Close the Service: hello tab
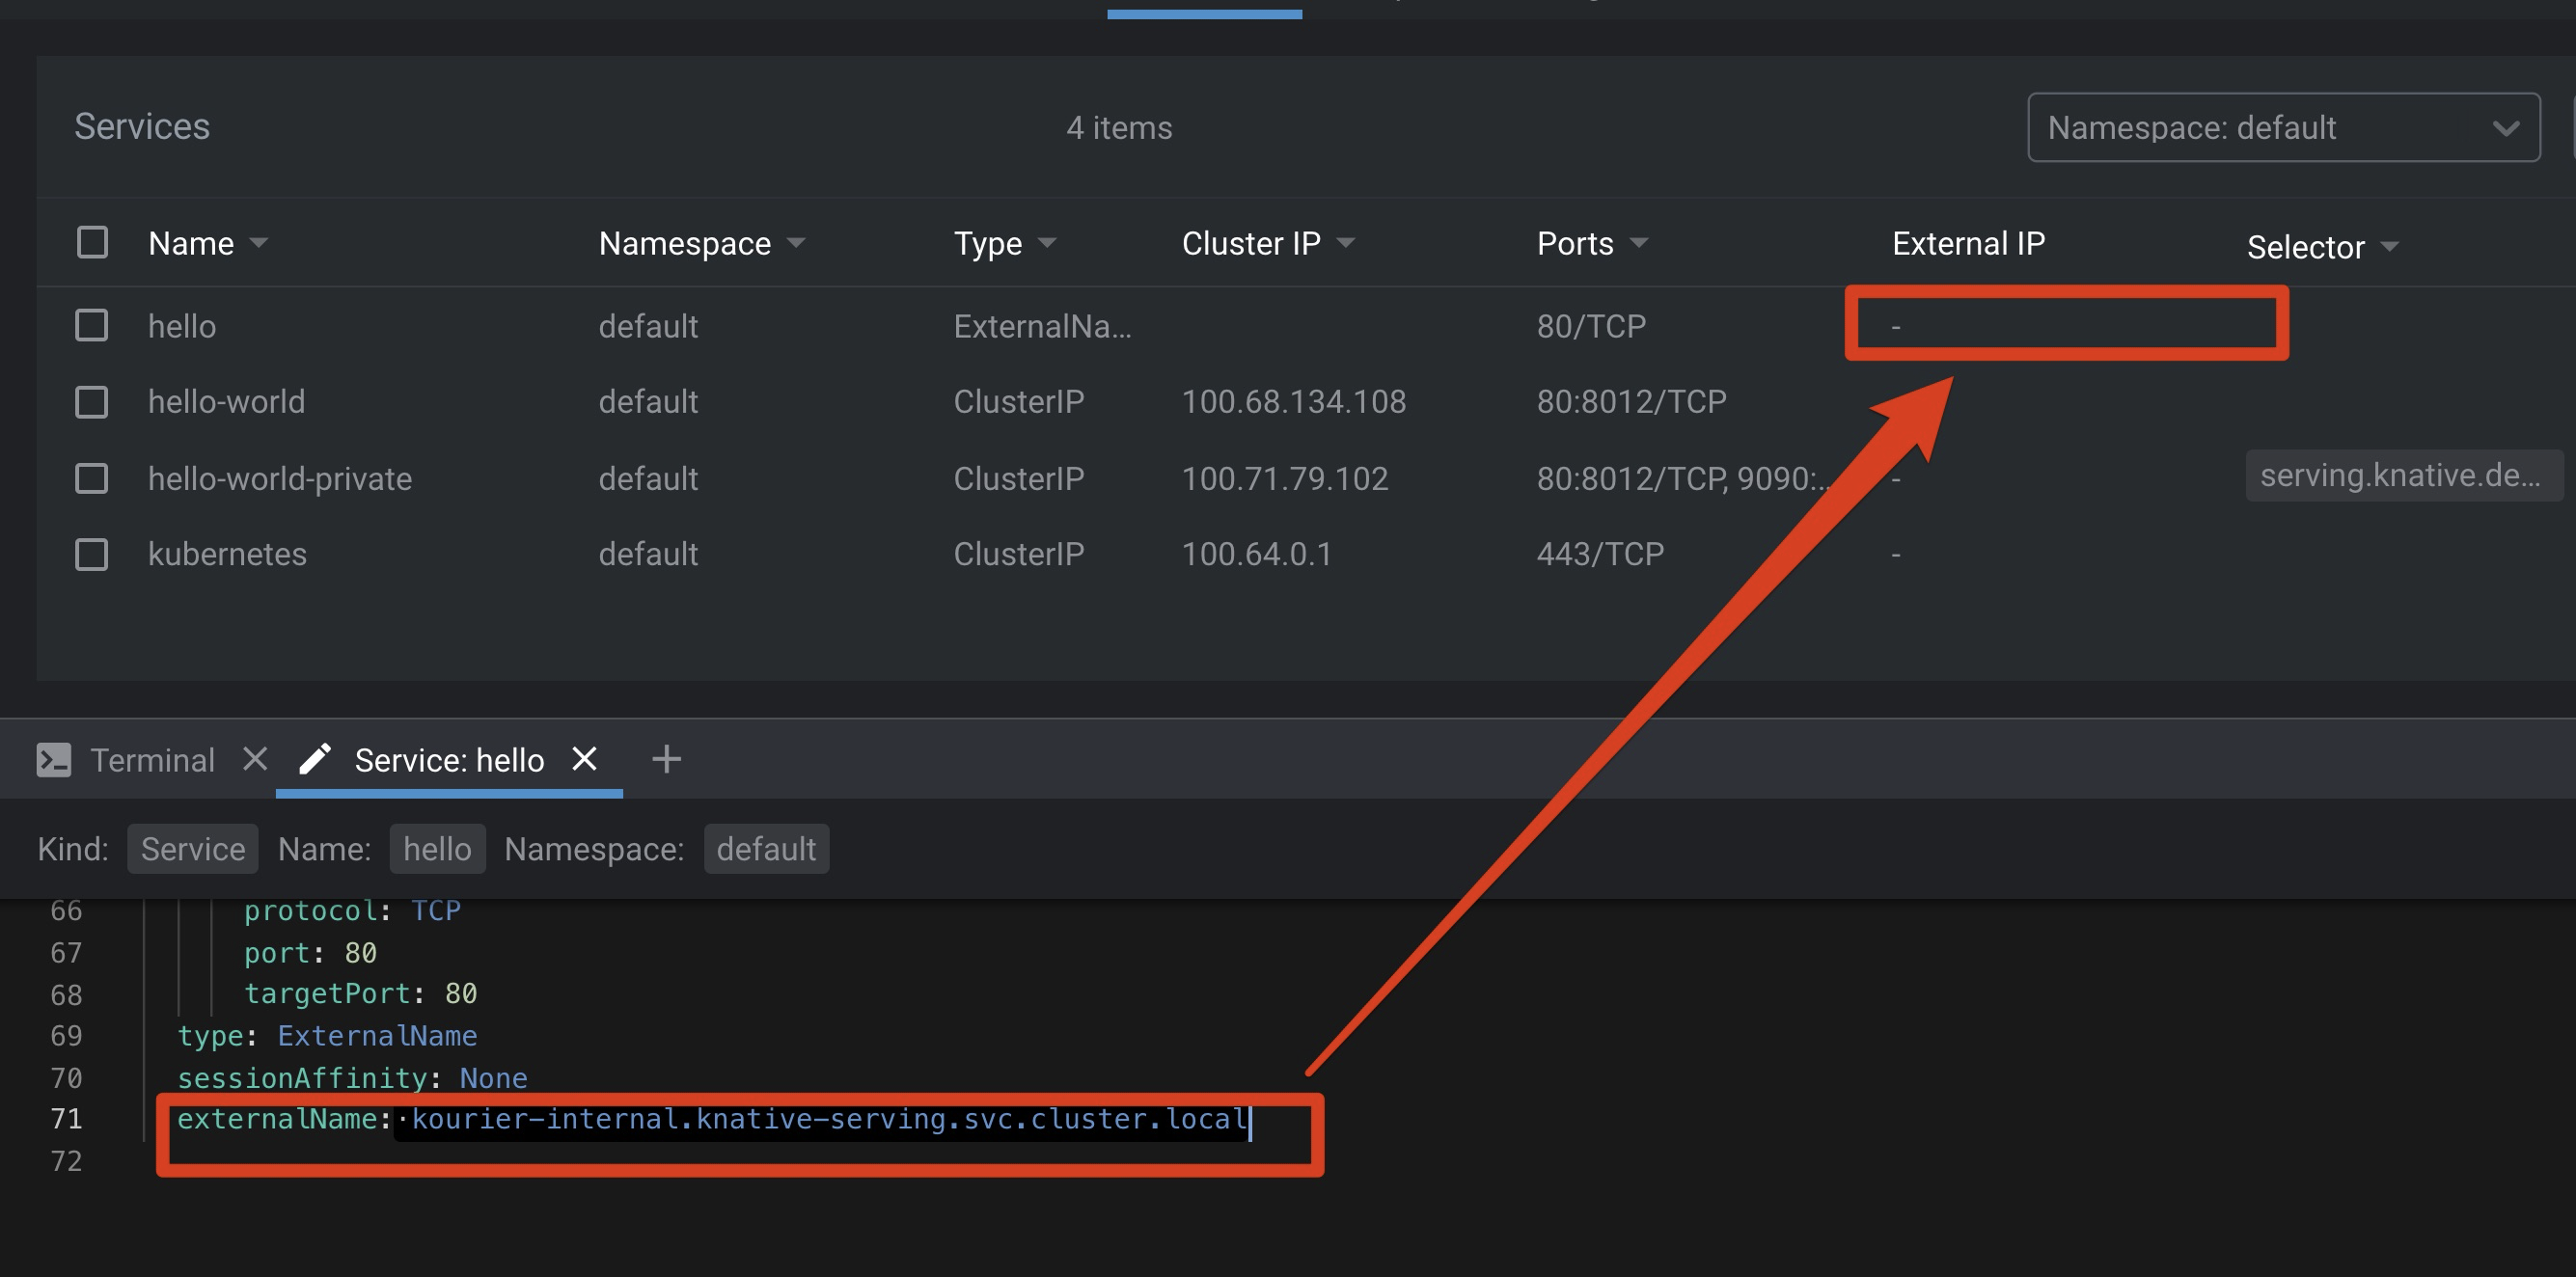 tap(584, 759)
